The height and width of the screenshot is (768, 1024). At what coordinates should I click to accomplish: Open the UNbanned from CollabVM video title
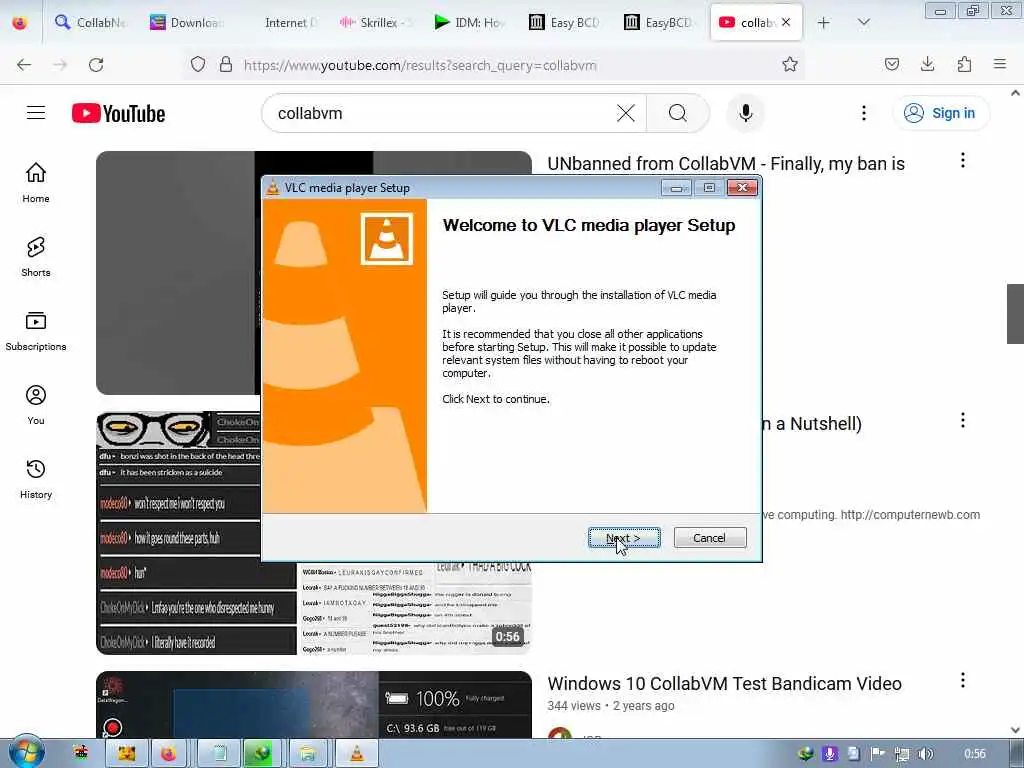[726, 164]
